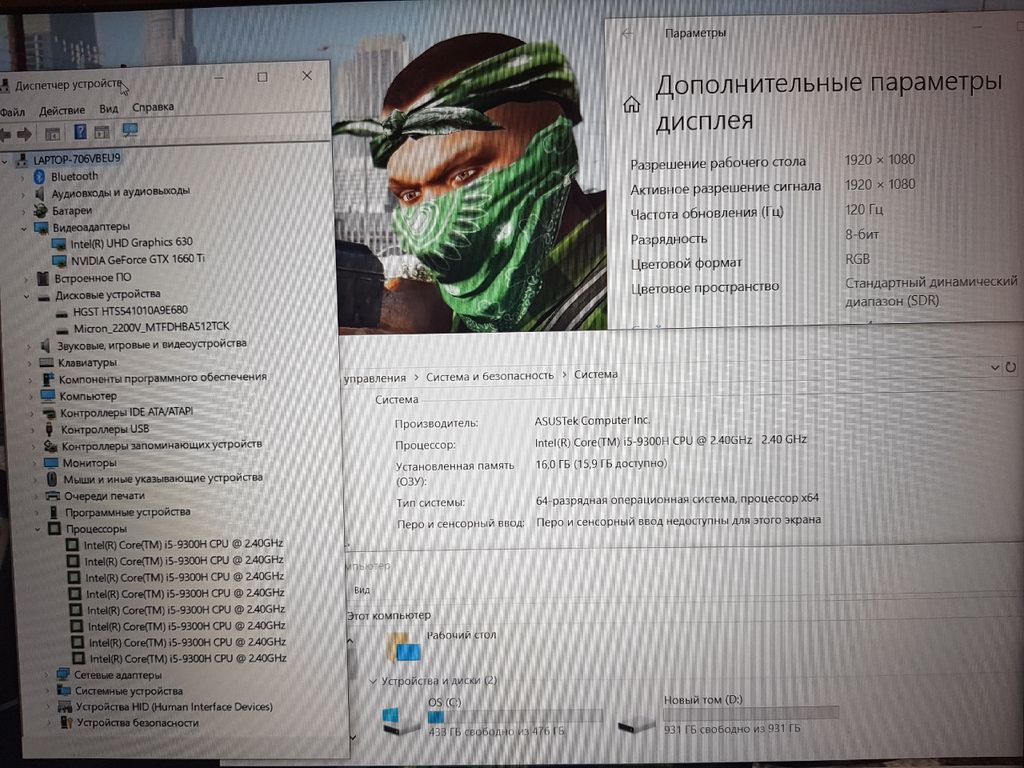Click the battery icon beside Батареи
1024x768 pixels.
(x=40, y=210)
